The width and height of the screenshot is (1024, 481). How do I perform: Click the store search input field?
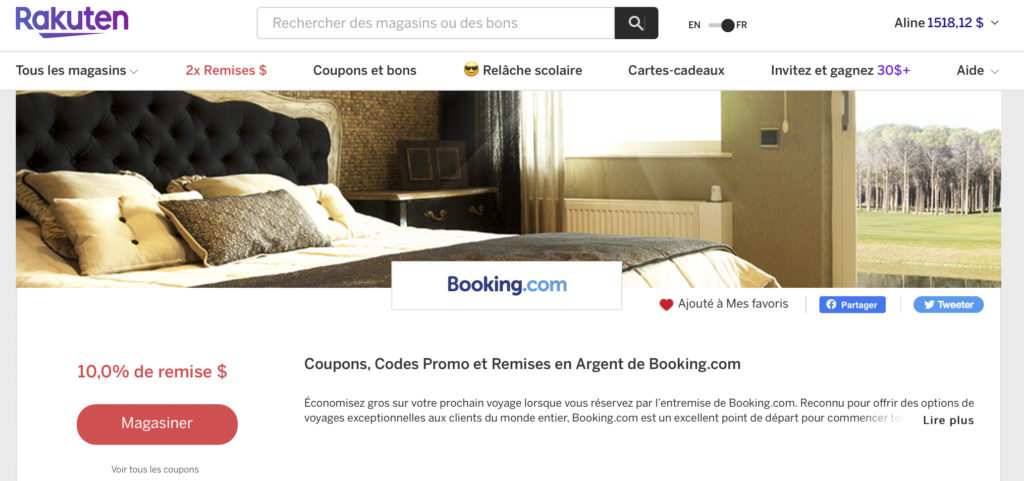[x=436, y=23]
